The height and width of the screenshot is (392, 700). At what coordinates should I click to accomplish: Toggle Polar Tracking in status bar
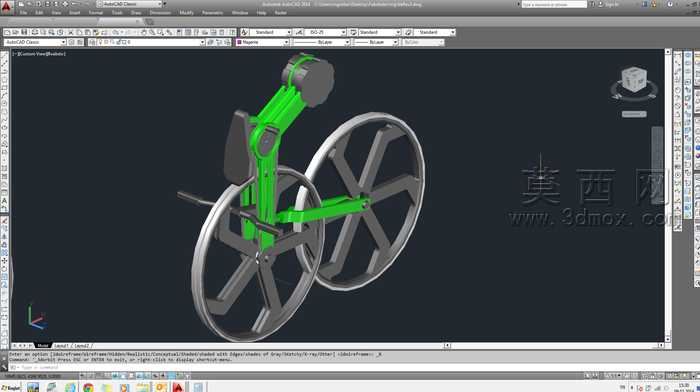pyautogui.click(x=115, y=376)
